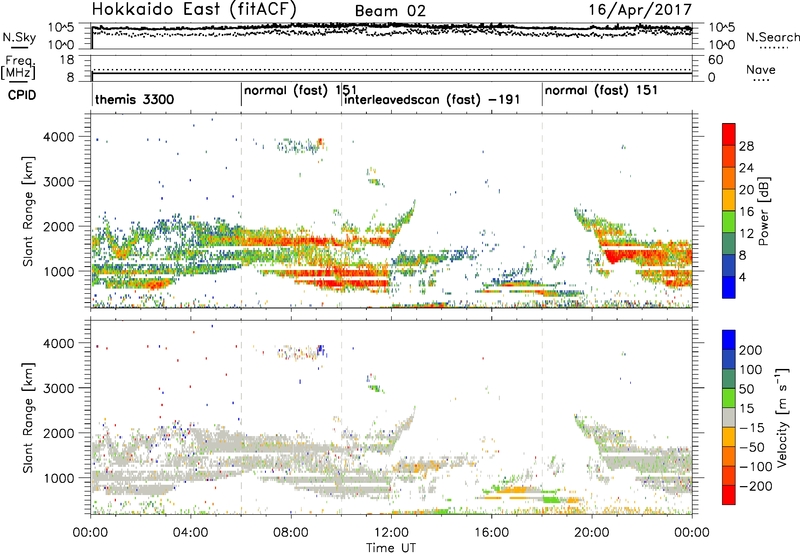Click the '04:00' time axis label
This screenshot has height=554, width=800.
pyautogui.click(x=191, y=533)
